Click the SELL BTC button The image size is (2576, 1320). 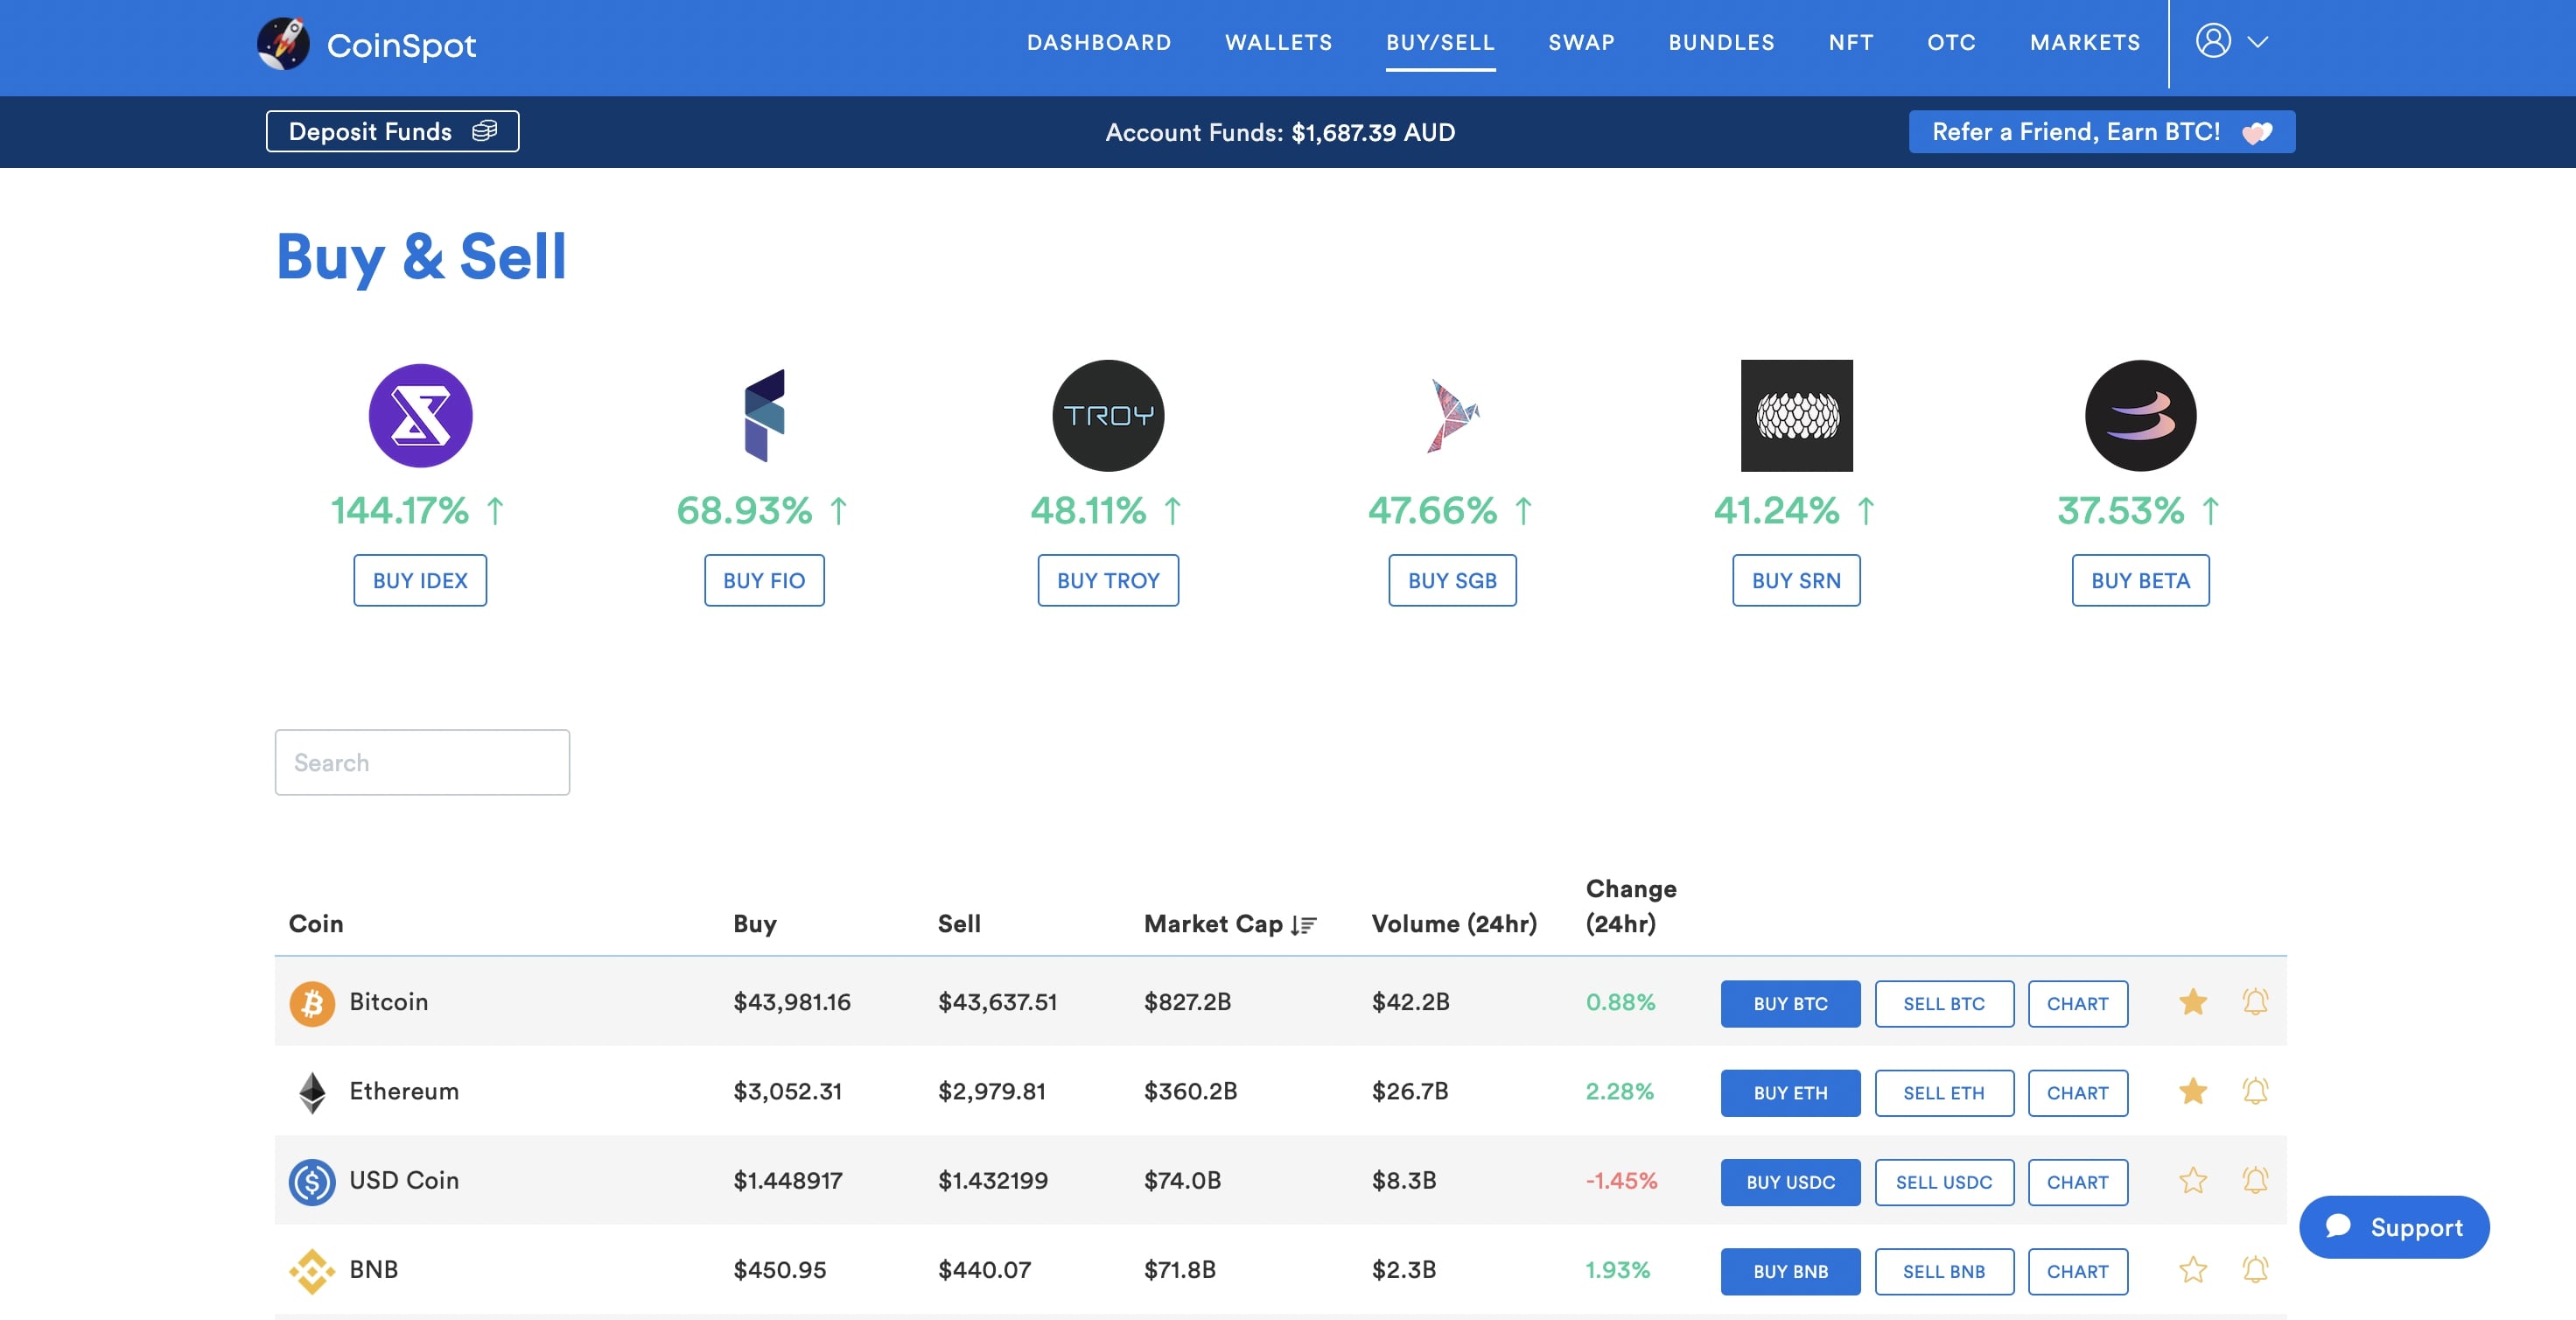coord(1944,1003)
